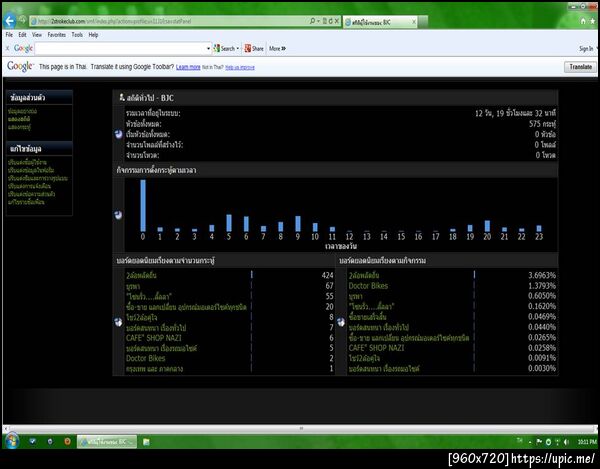Open the board link showing 3.6963%
The image size is (600, 469).
tap(364, 275)
